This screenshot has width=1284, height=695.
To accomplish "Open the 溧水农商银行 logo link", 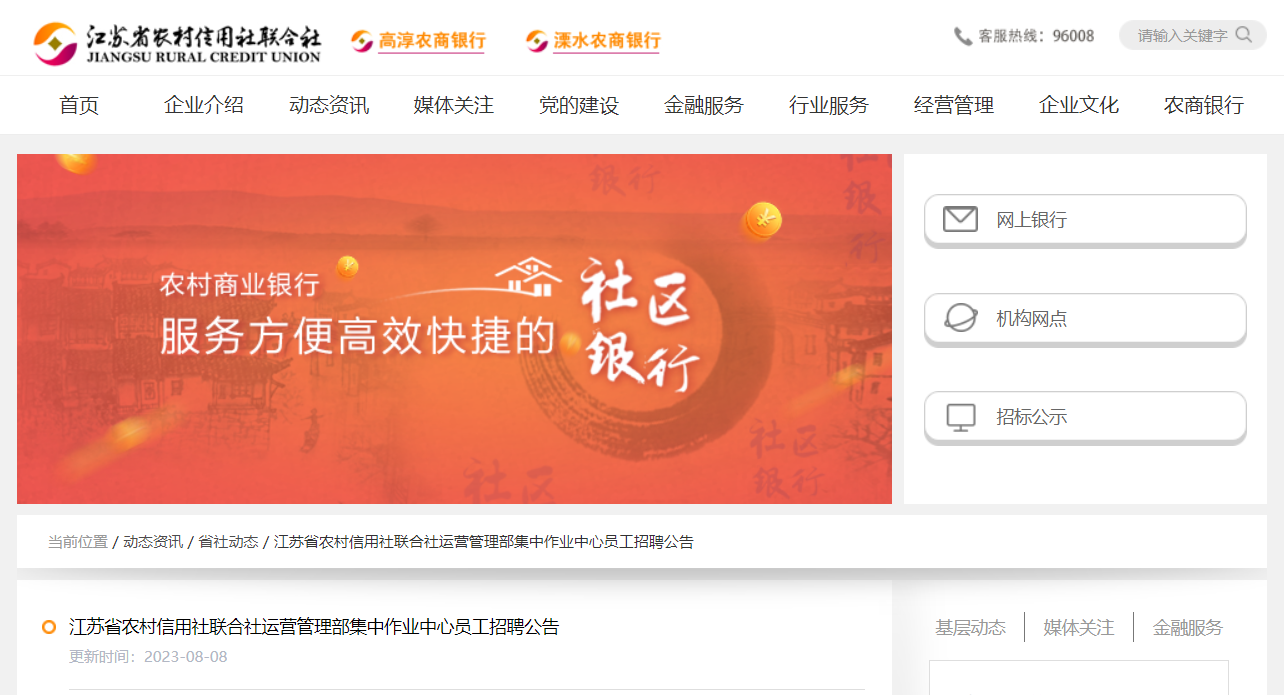I will pyautogui.click(x=593, y=41).
